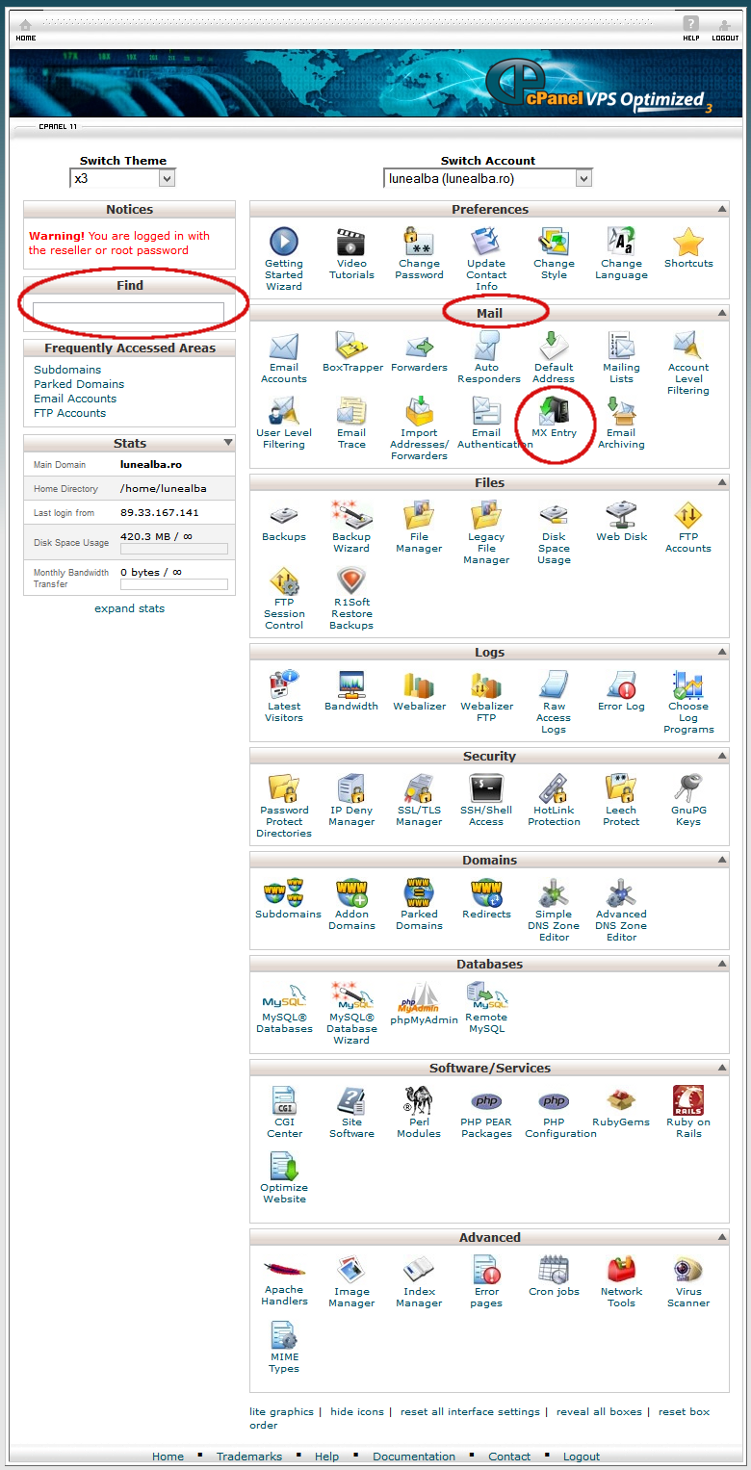
Task: Open MIME Types
Action: point(284,1348)
